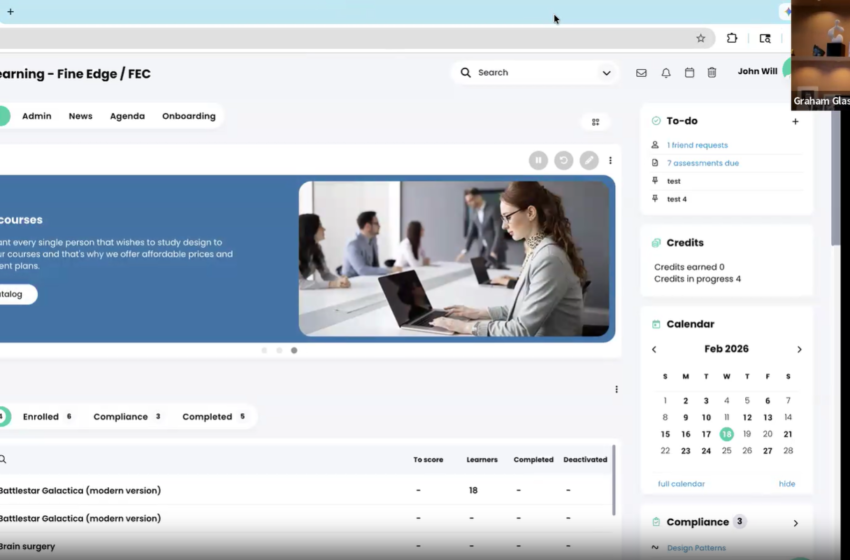Click the office meeting banner image
Image resolution: width=850 pixels, height=560 pixels.
[x=454, y=259]
